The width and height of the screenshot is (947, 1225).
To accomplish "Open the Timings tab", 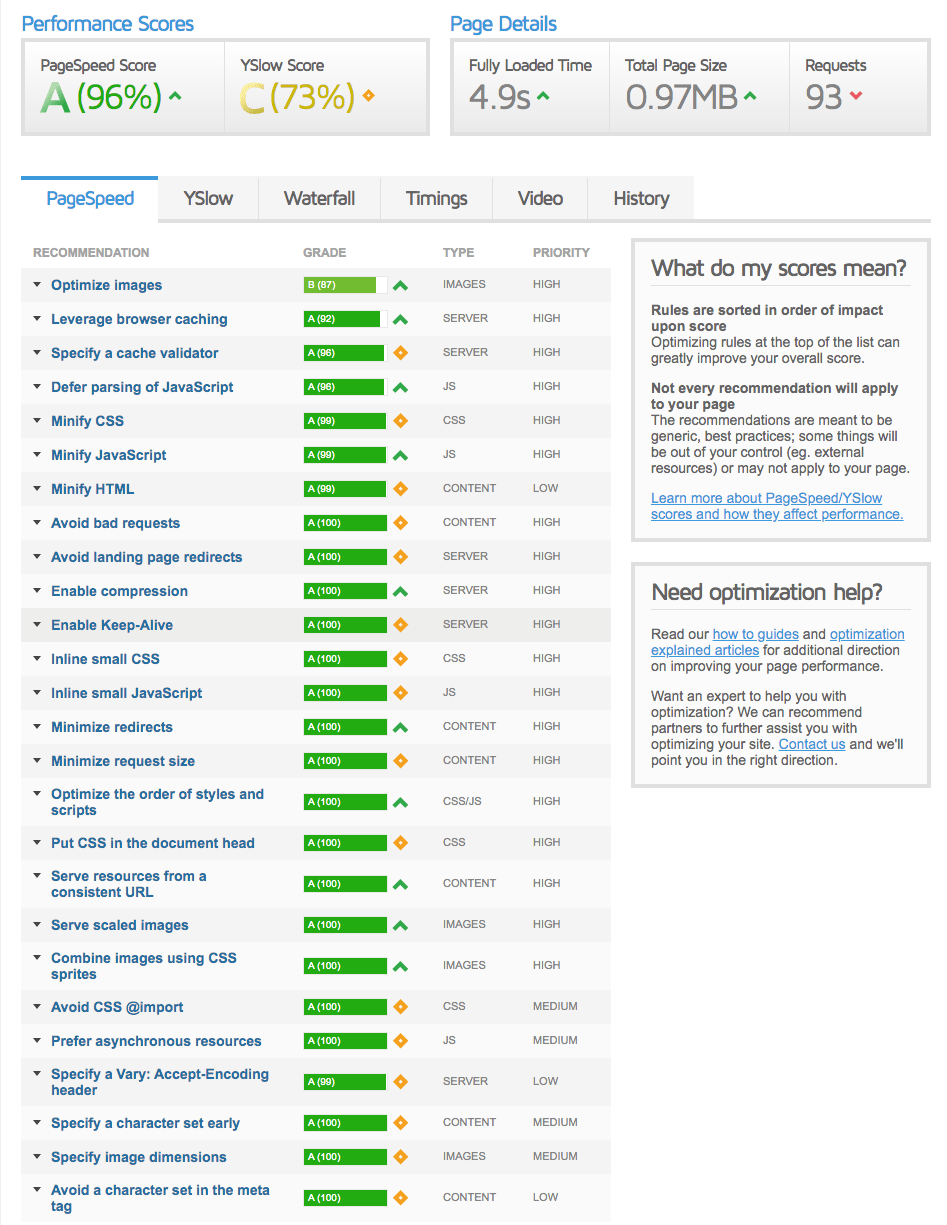I will tap(437, 198).
